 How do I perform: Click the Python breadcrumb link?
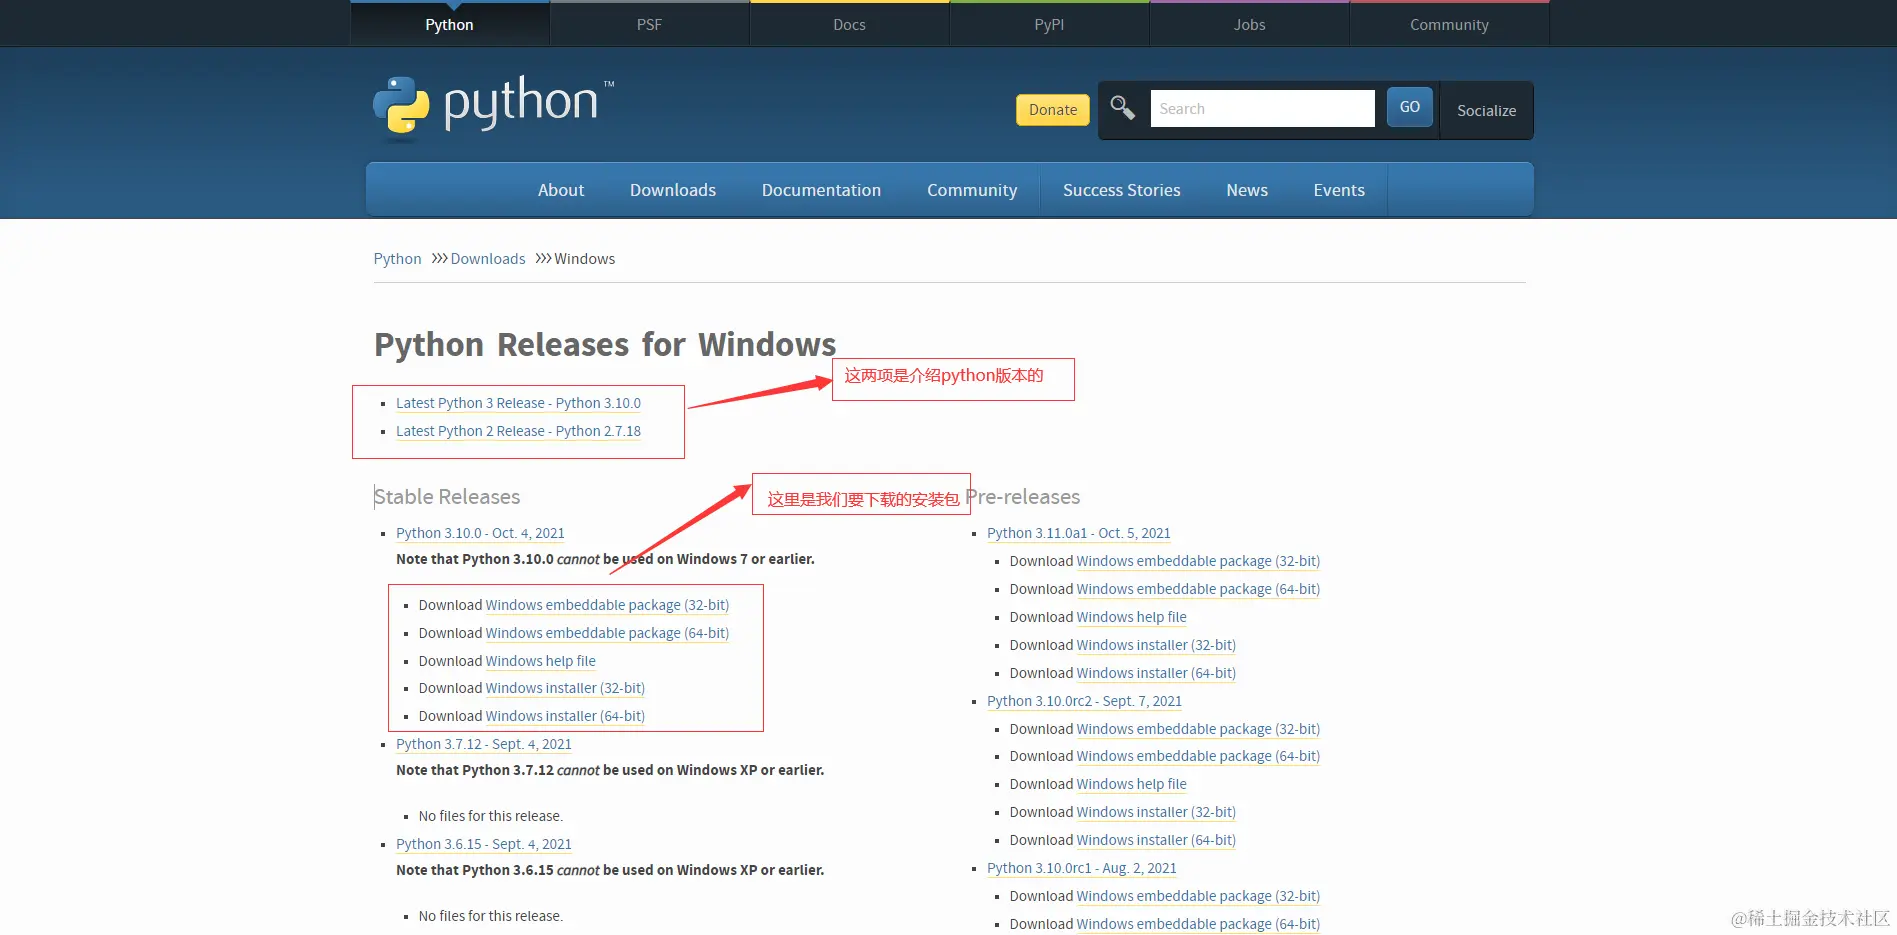397,258
